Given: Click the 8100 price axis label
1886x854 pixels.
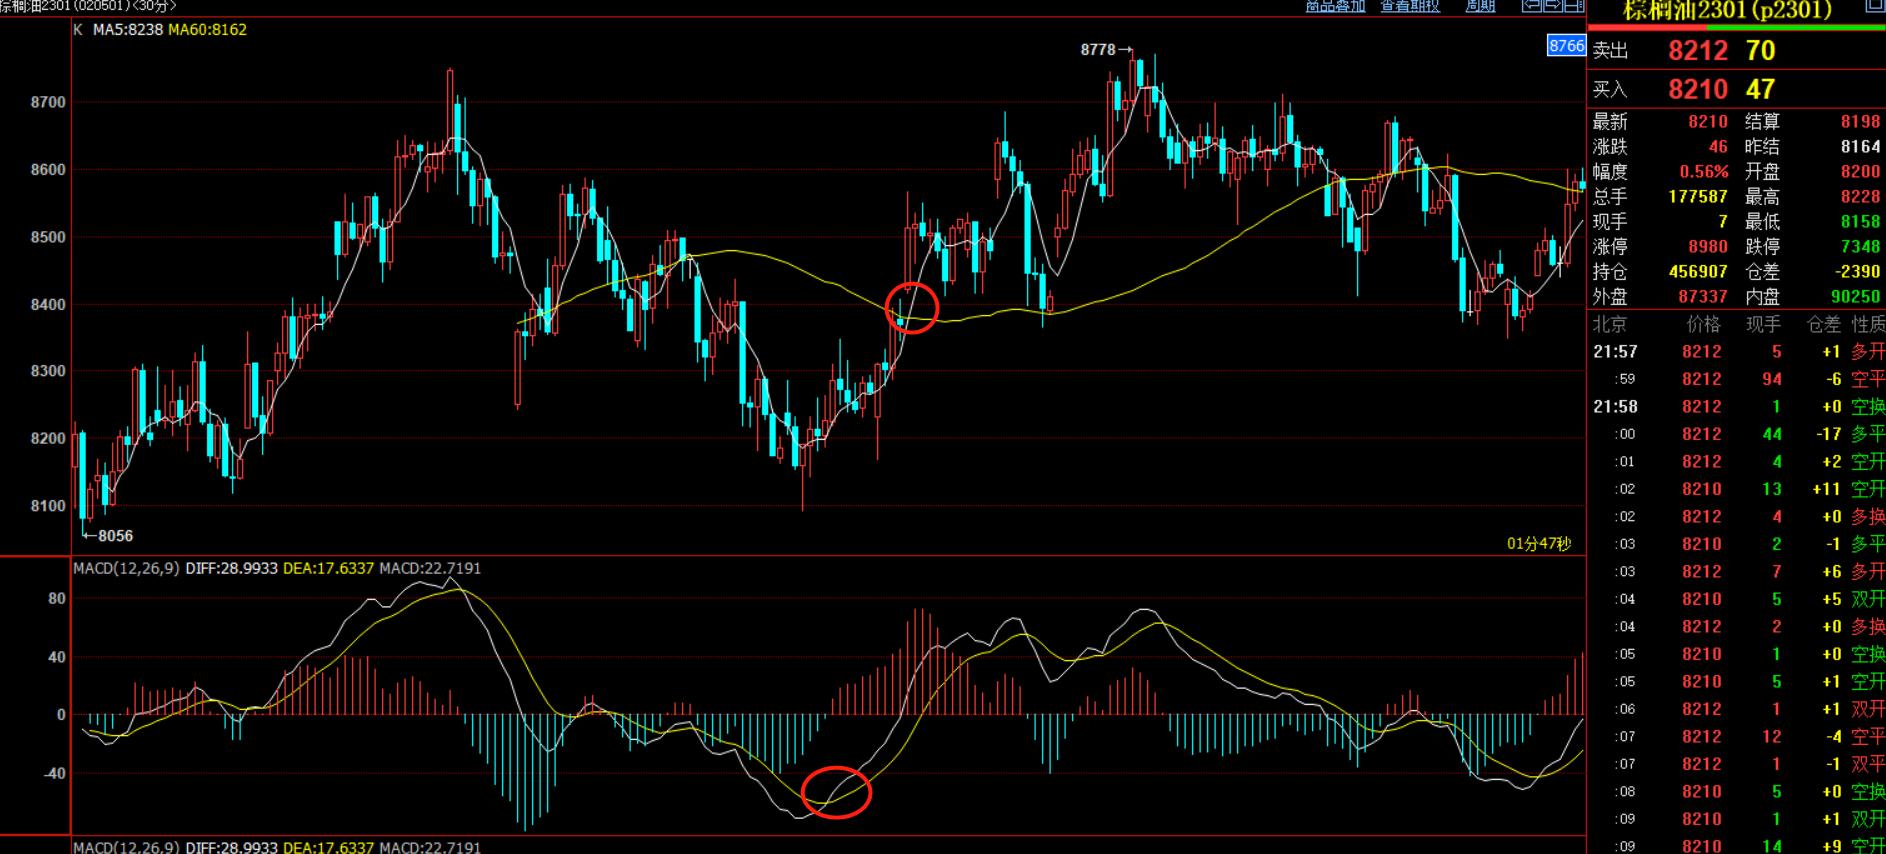Looking at the screenshot, I should (48, 506).
